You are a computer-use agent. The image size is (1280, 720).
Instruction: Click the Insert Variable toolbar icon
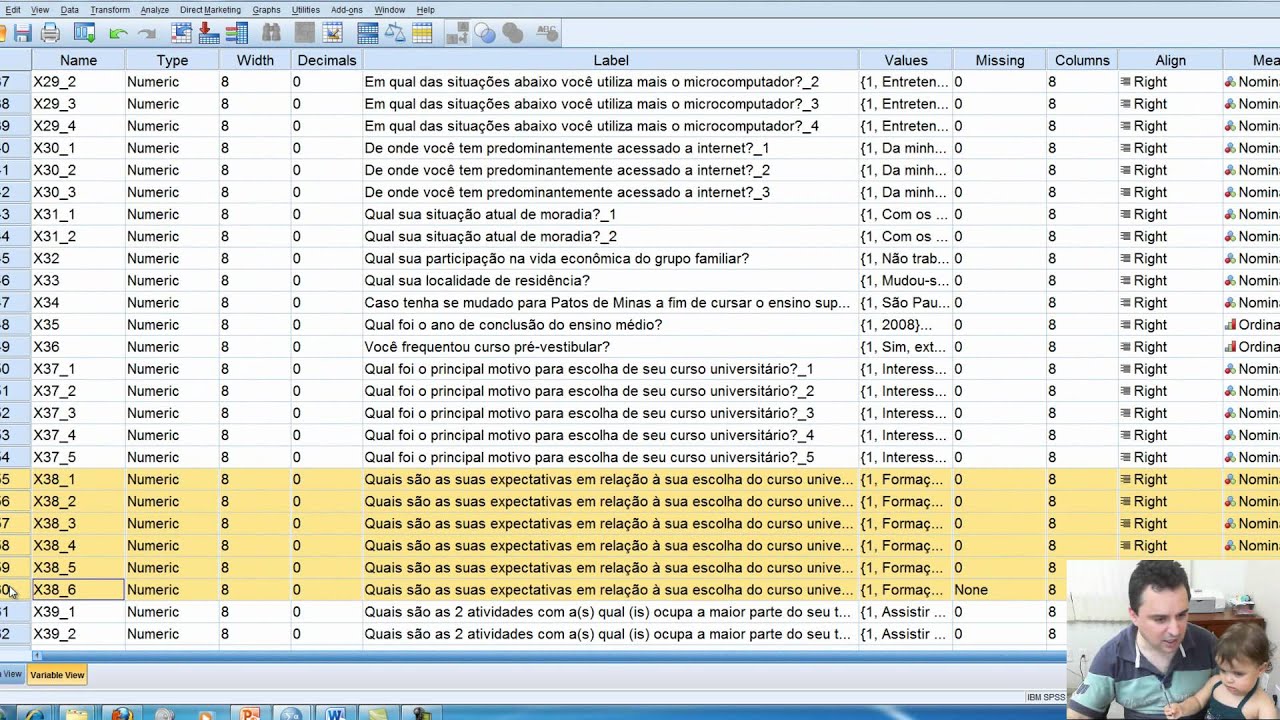coord(333,33)
